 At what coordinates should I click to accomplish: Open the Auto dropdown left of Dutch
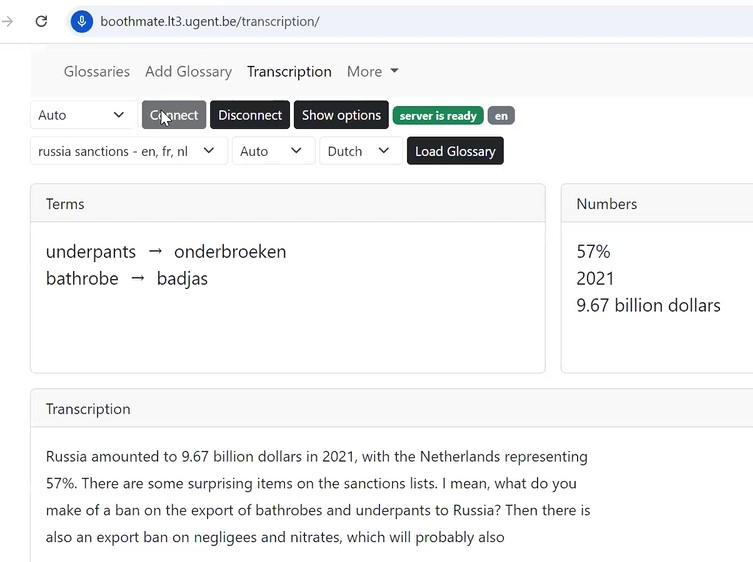[x=272, y=151]
